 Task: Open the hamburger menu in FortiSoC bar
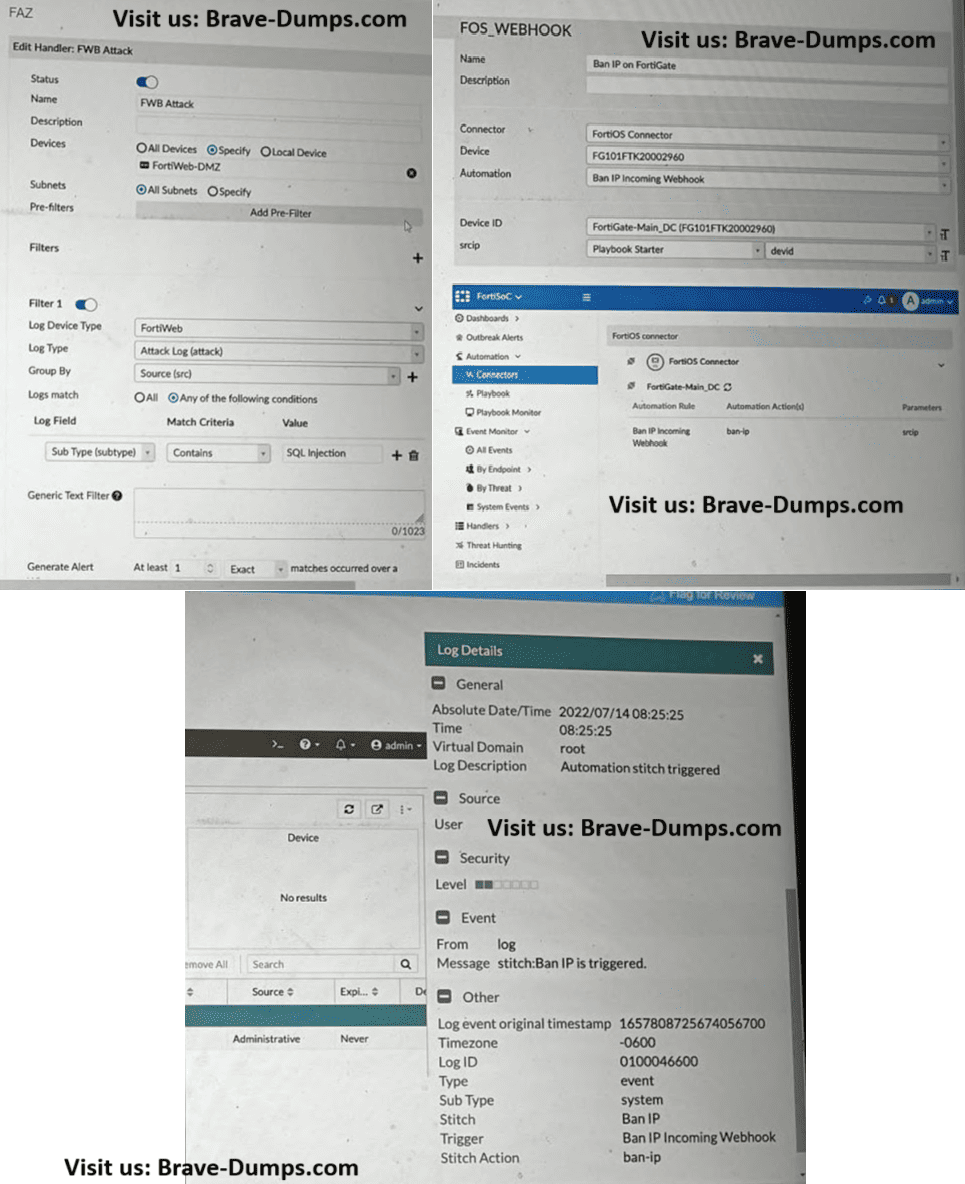(x=587, y=297)
